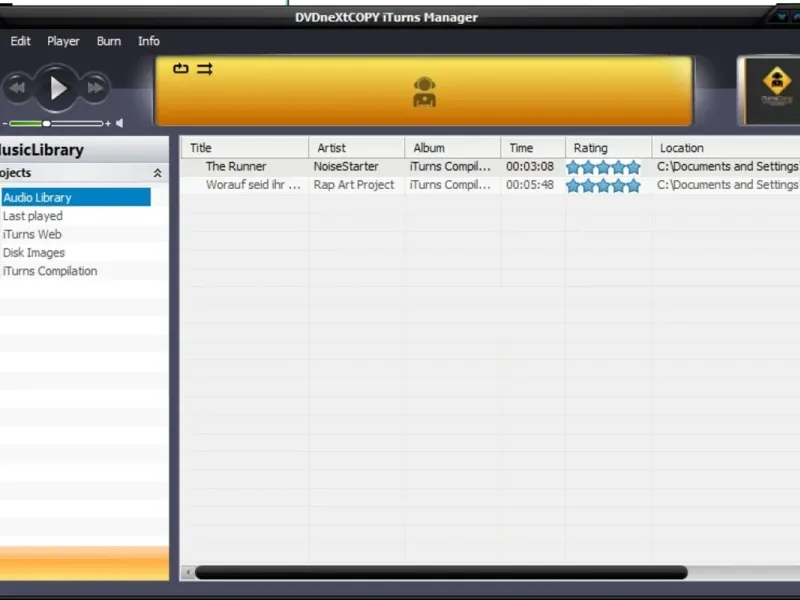Toggle the repeat loop icon

coord(181,68)
